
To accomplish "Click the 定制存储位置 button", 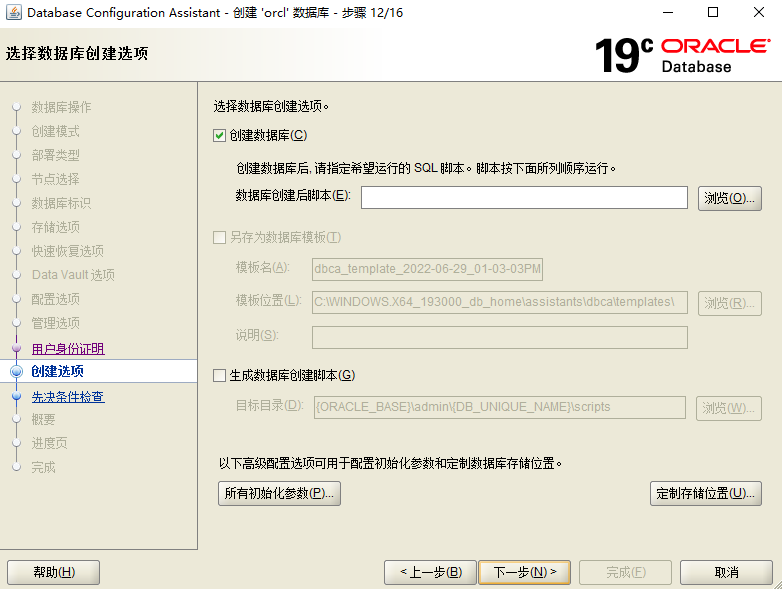I will click(x=705, y=493).
